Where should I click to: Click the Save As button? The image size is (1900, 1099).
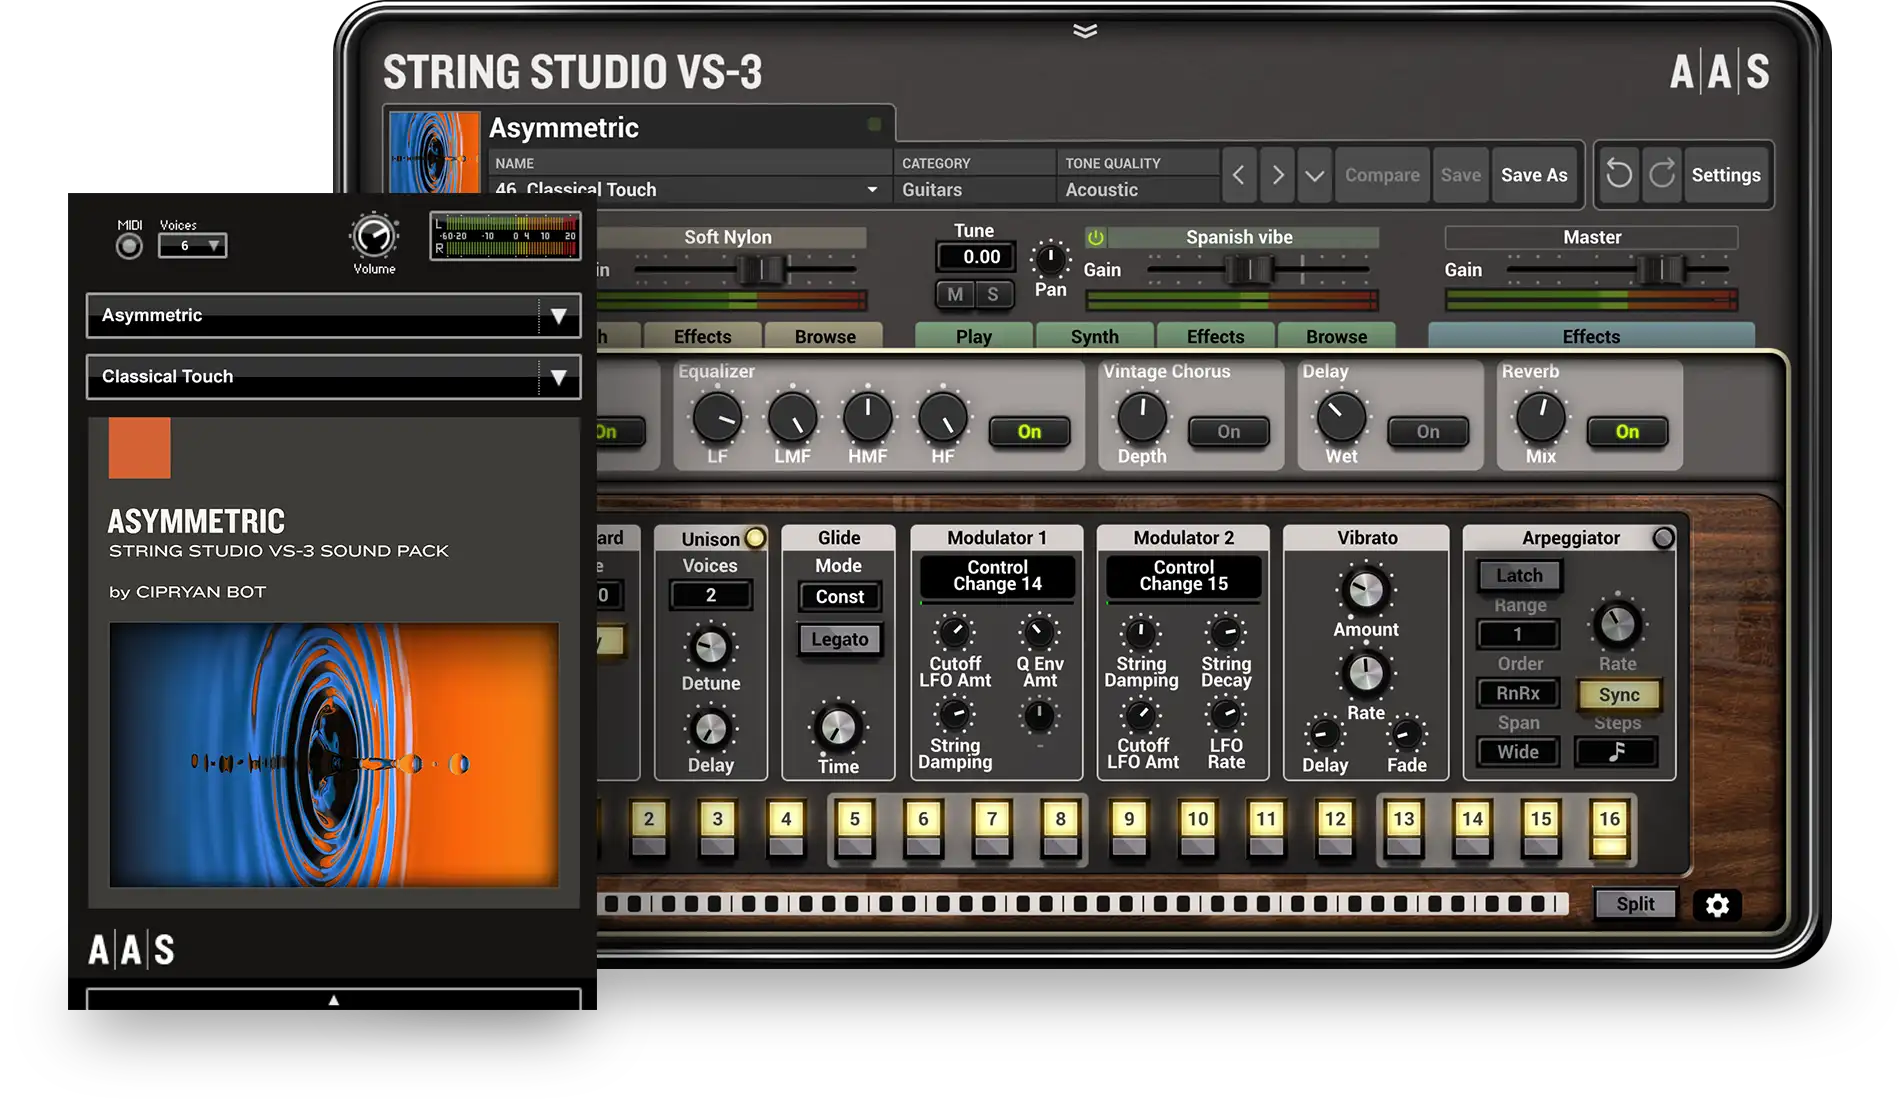[x=1533, y=175]
